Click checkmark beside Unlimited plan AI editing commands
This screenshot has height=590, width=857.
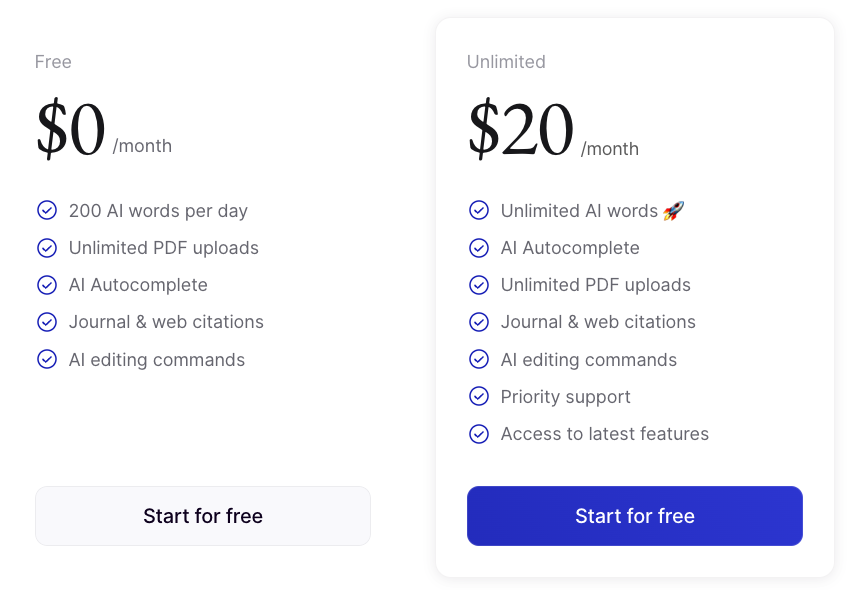[479, 359]
